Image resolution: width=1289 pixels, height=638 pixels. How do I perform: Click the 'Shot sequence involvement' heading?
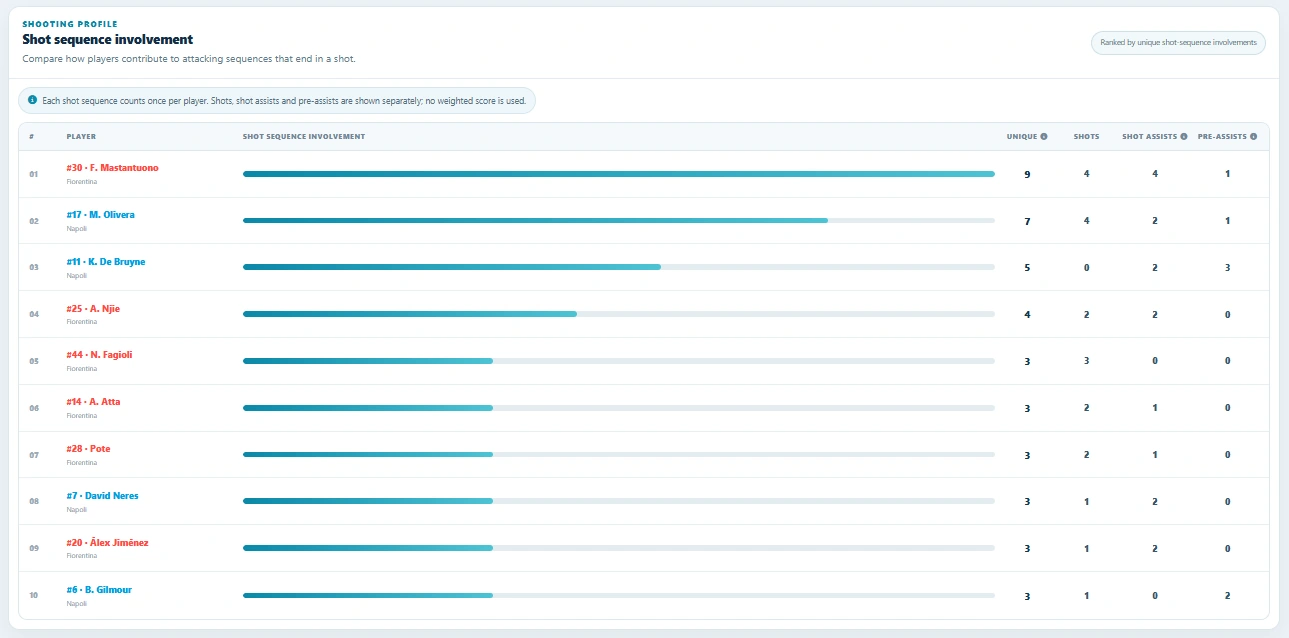tap(108, 40)
